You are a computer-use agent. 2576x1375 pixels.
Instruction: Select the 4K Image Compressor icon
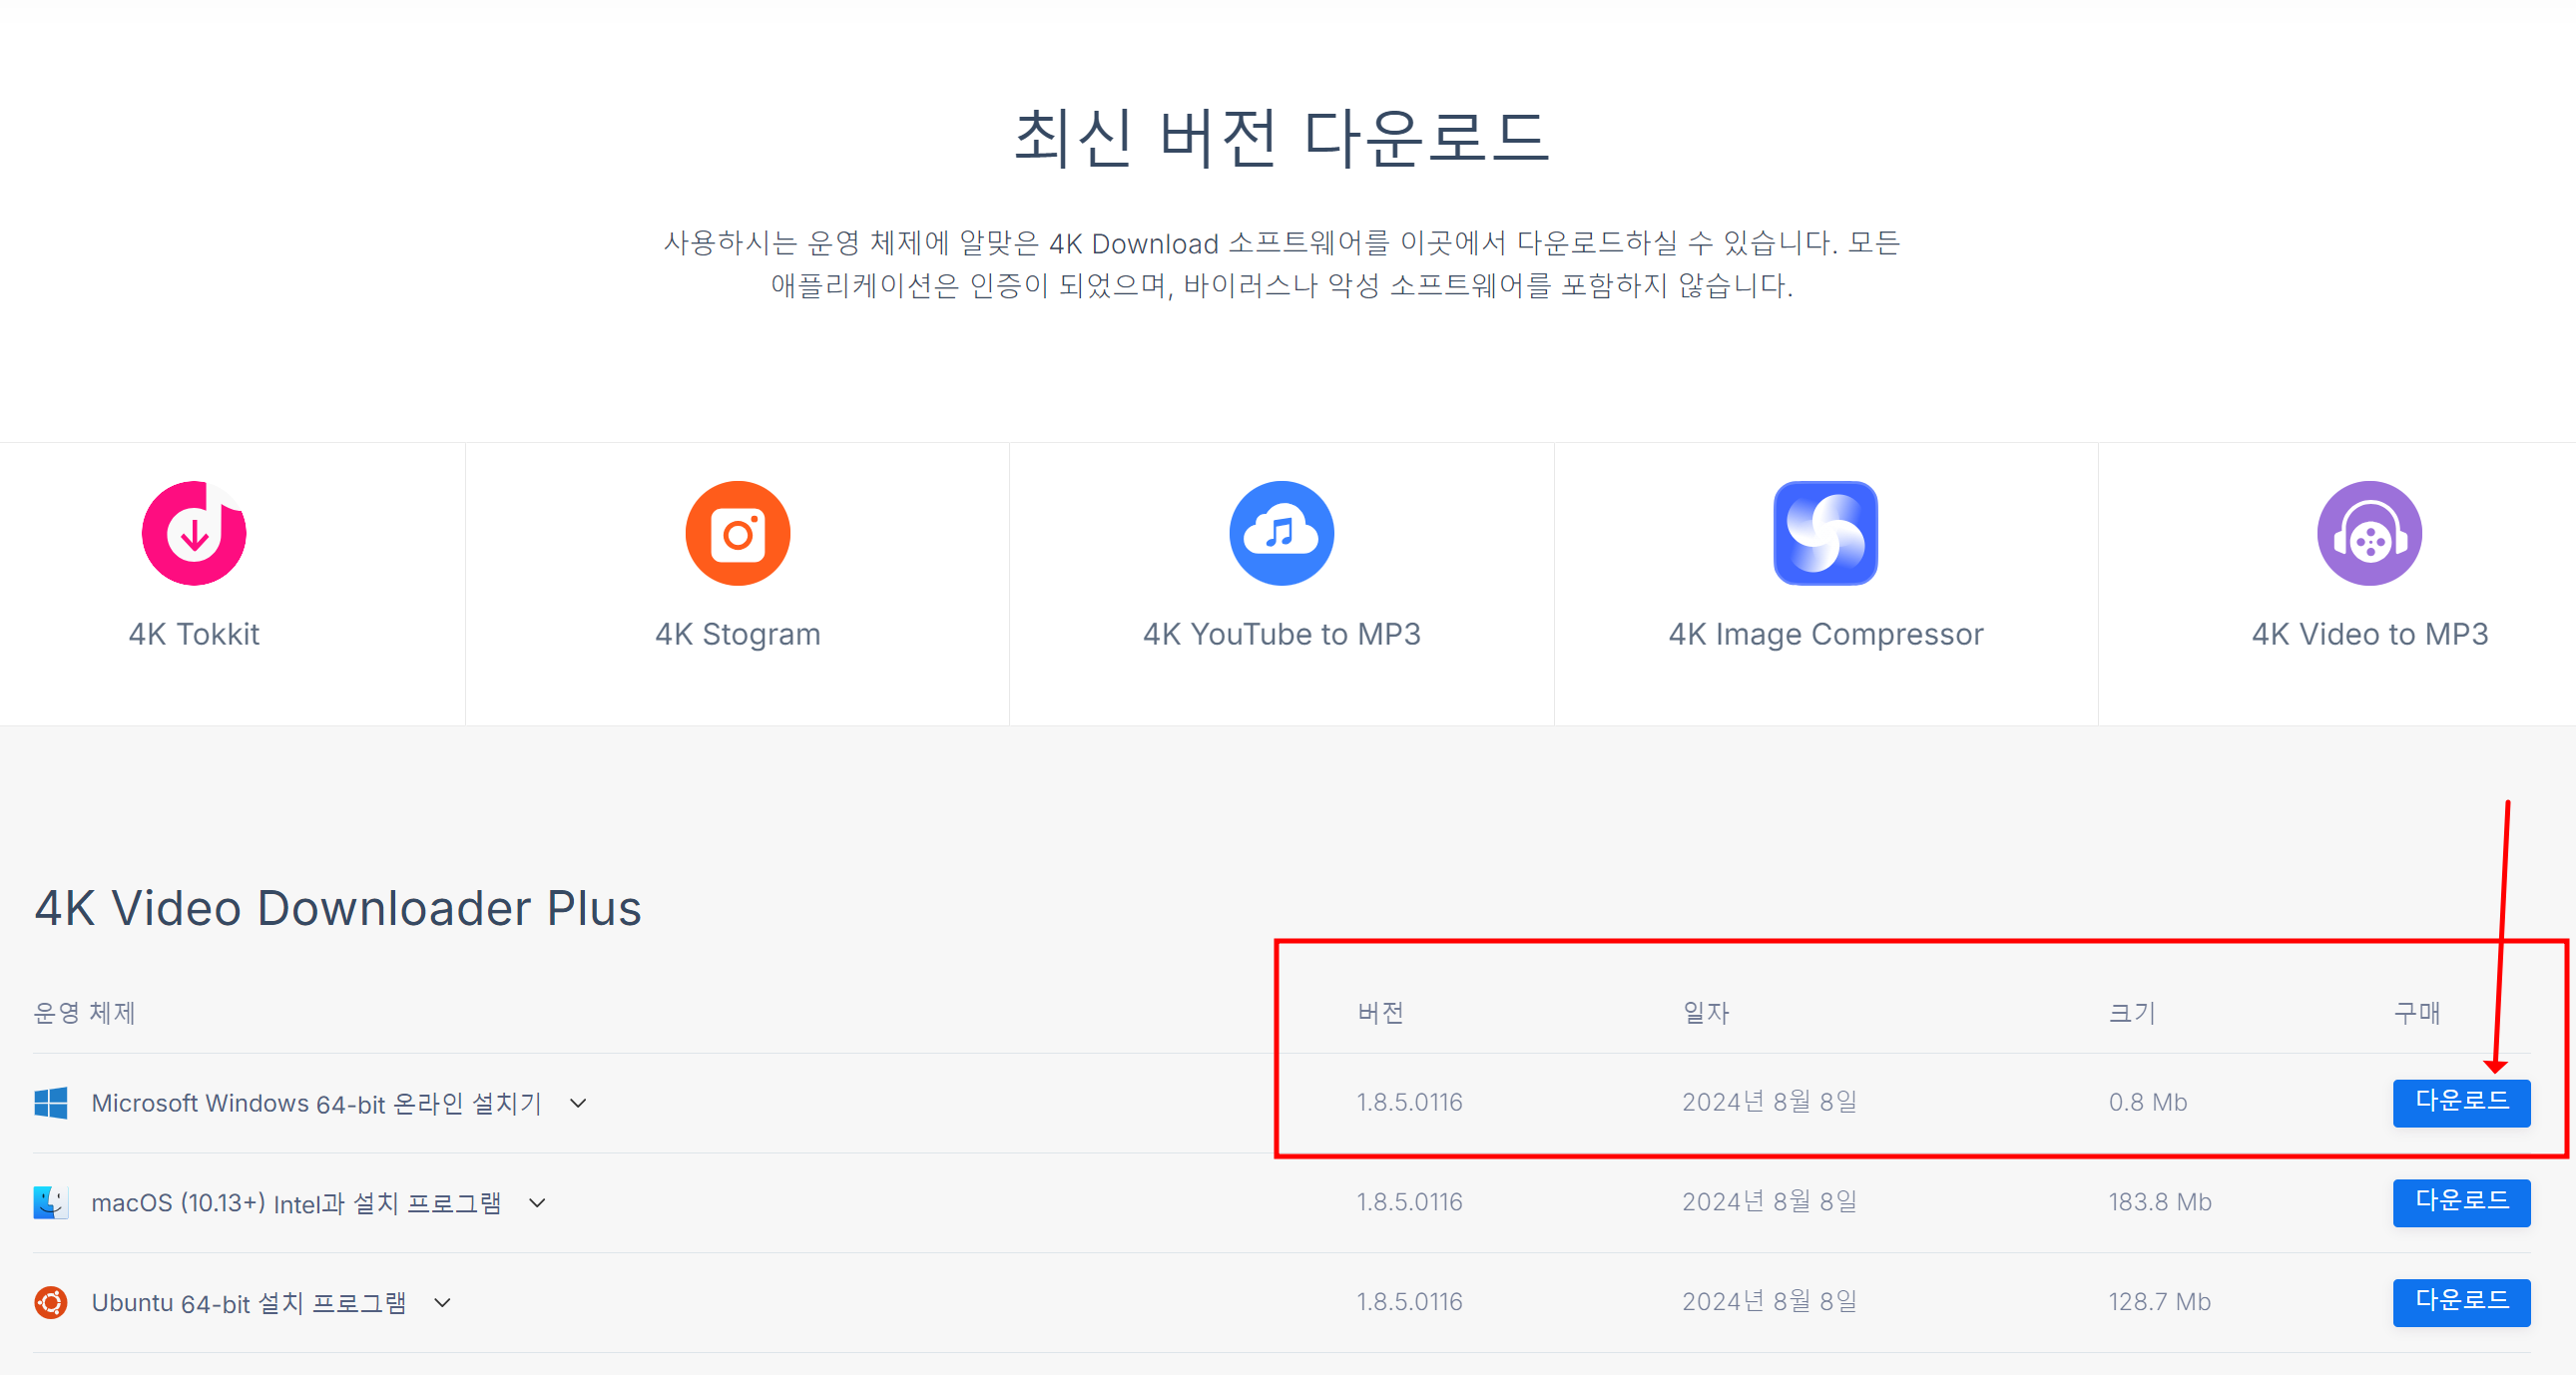click(x=1825, y=533)
